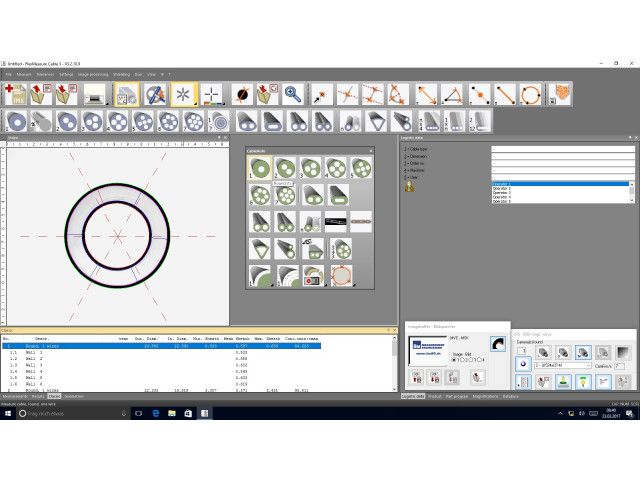Select the triangle measurement tool
The image size is (640, 480).
tap(452, 95)
